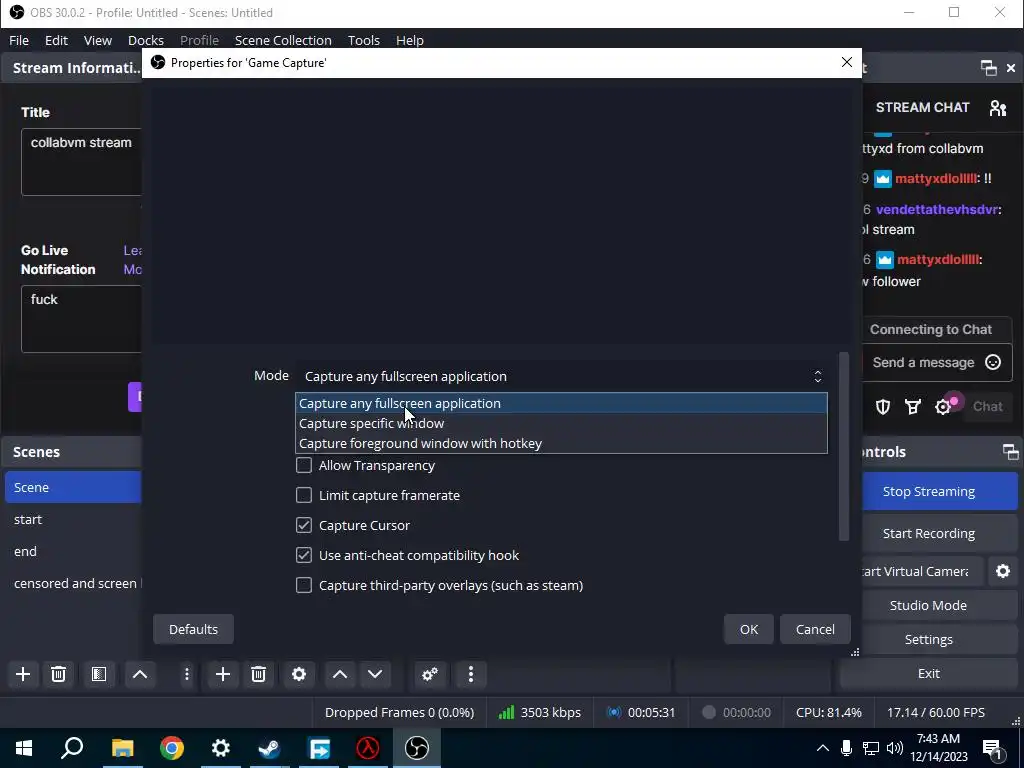Viewport: 1024px width, 768px height.
Task: Click properties dialog vertical scrollbar
Action: [844, 447]
